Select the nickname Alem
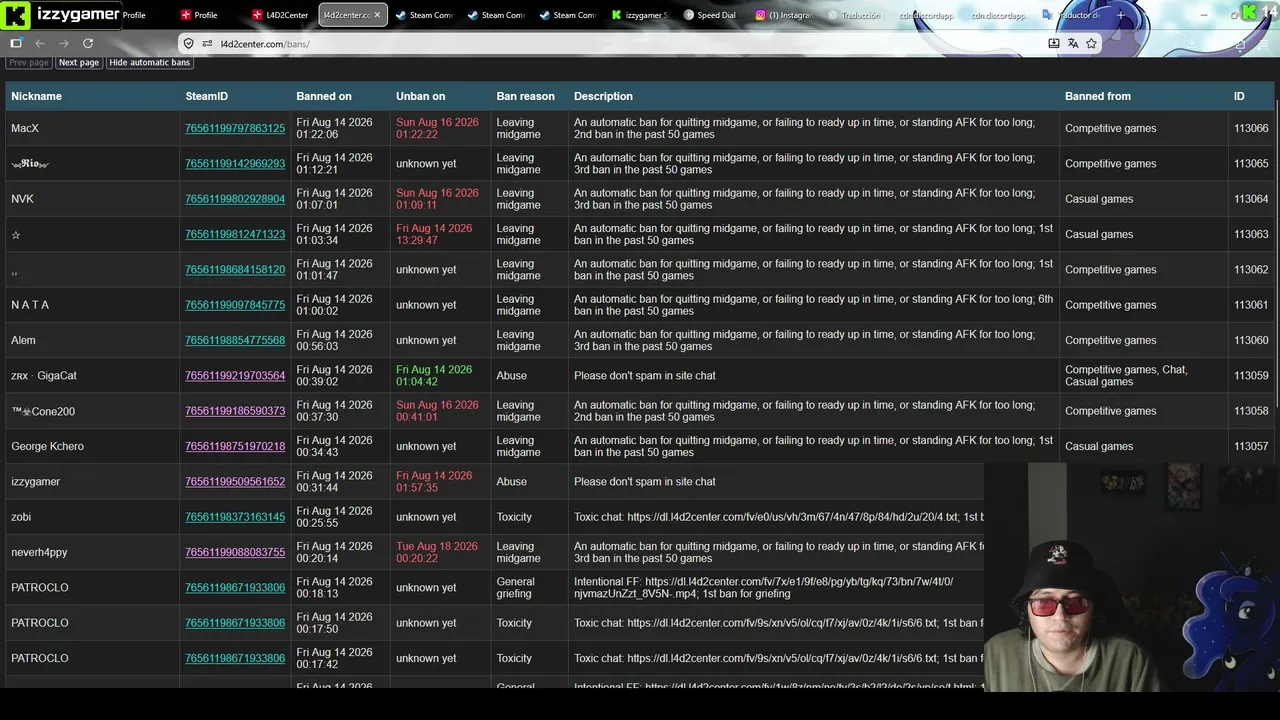1280x720 pixels. point(23,341)
